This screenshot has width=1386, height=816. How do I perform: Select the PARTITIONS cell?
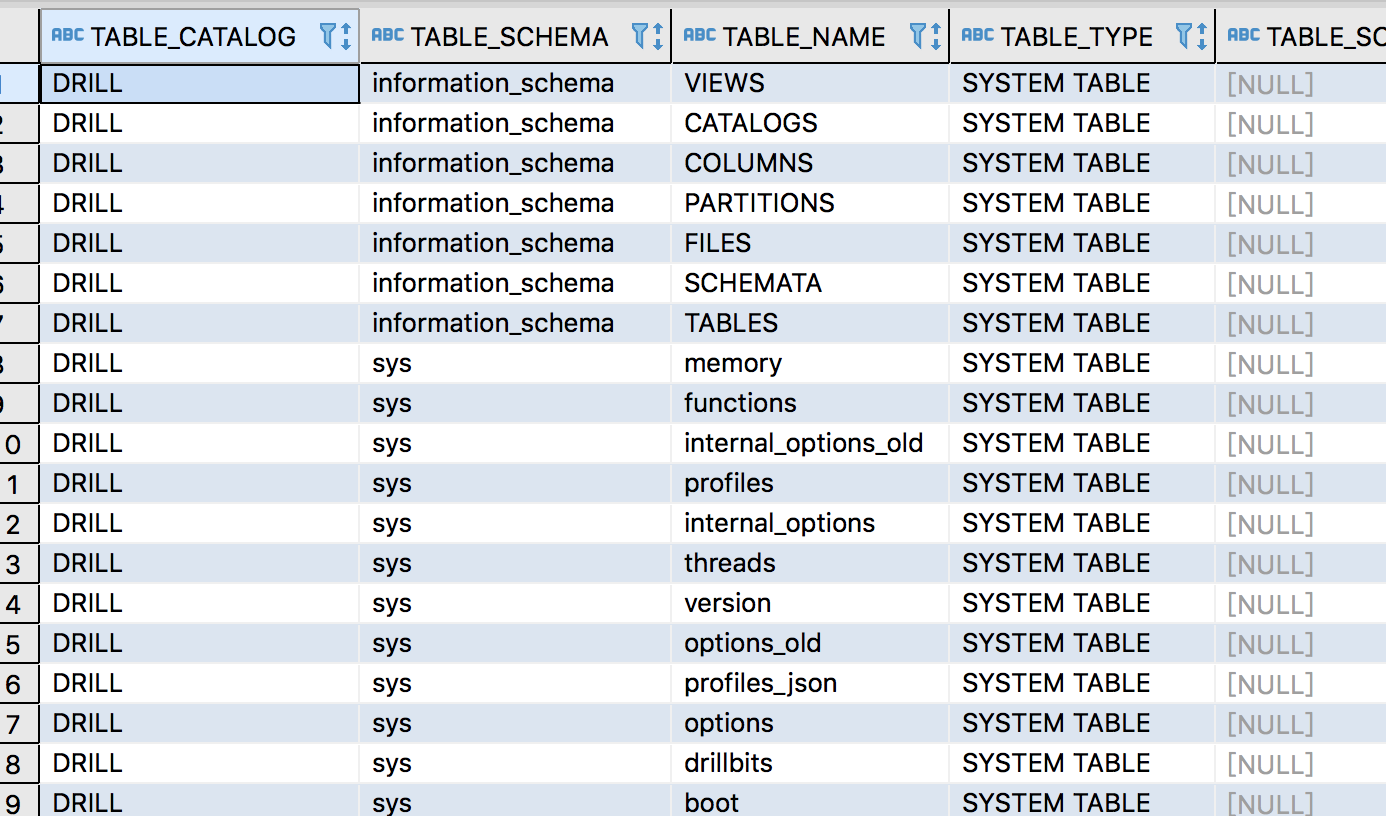point(811,203)
